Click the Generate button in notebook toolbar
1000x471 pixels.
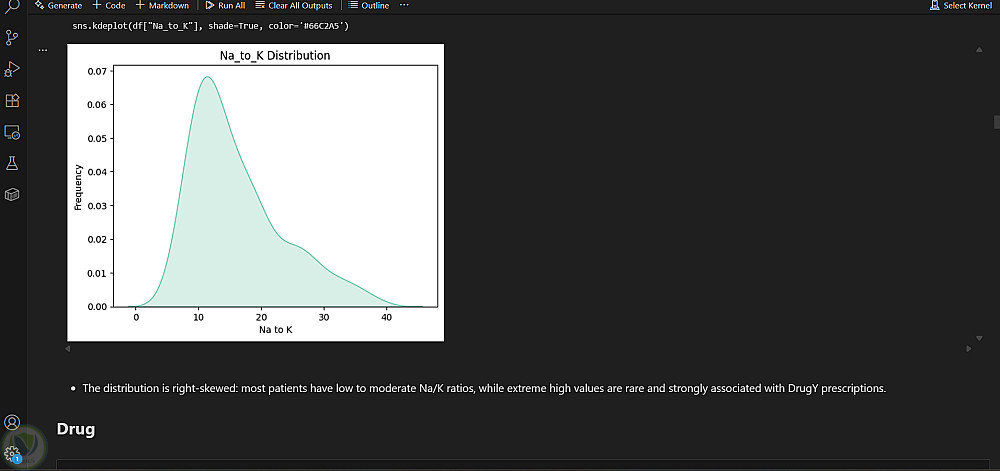[x=58, y=6]
